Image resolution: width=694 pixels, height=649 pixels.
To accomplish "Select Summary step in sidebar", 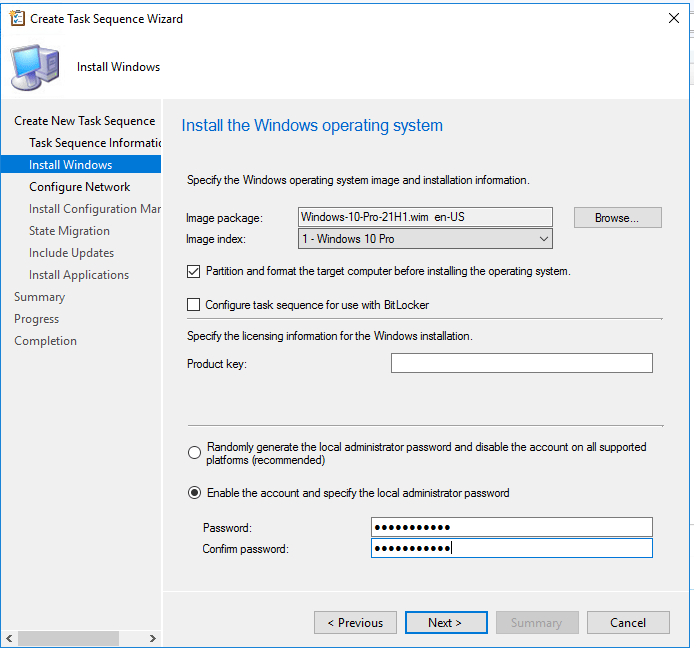I will (39, 297).
